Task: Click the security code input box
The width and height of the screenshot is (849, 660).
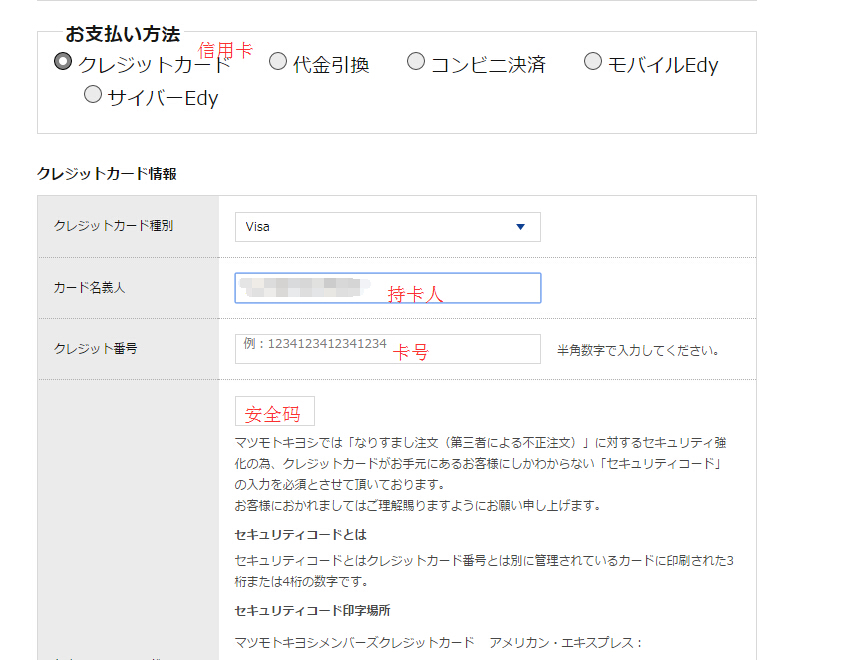Action: point(275,411)
